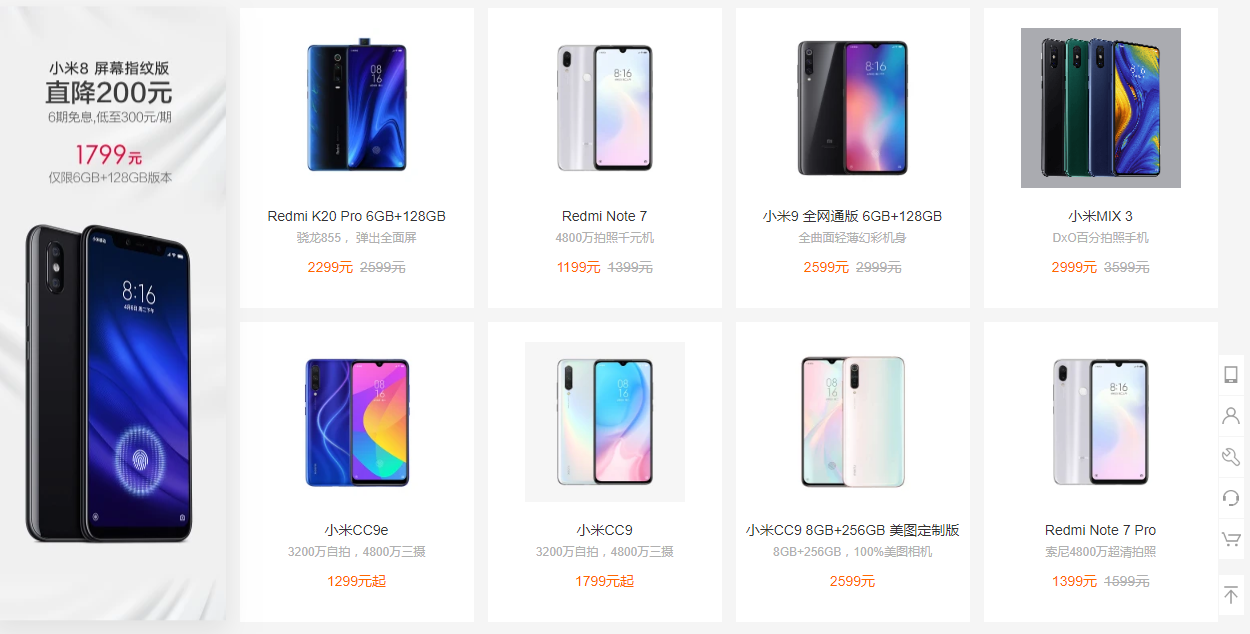Open the Redmi K20 Pro product image
The width and height of the screenshot is (1250, 634).
(357, 108)
